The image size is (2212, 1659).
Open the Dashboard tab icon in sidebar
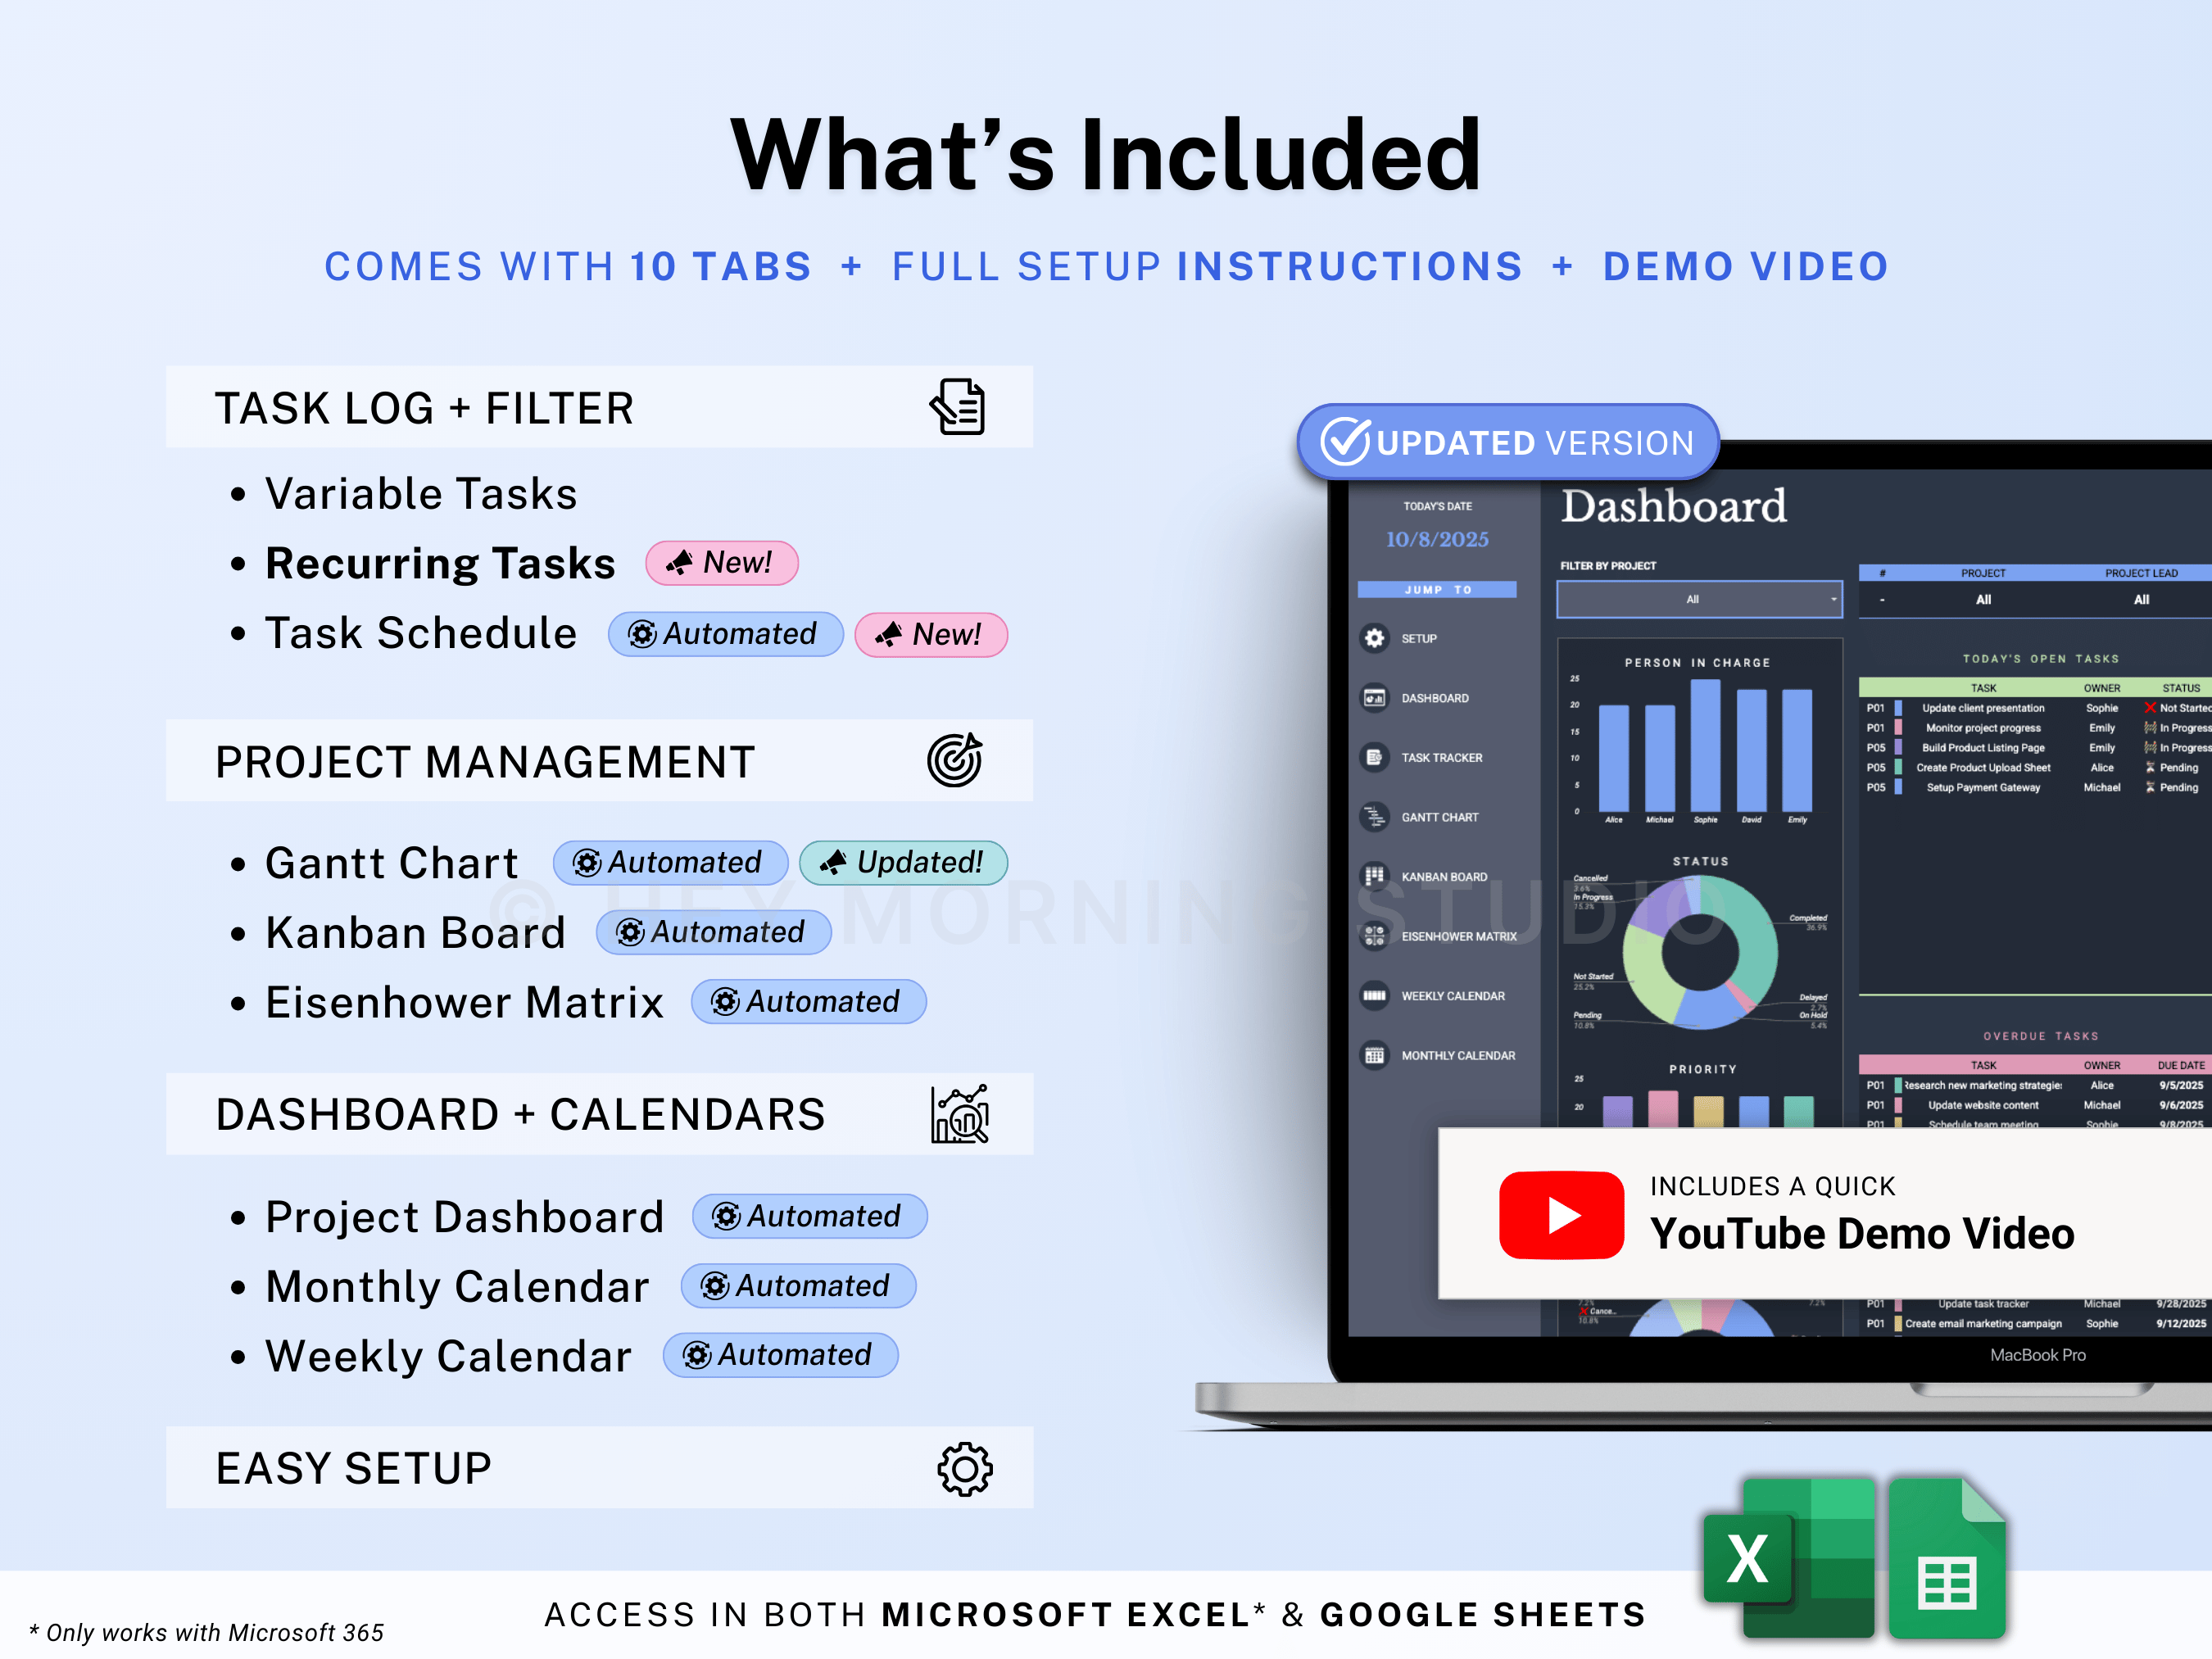1376,697
